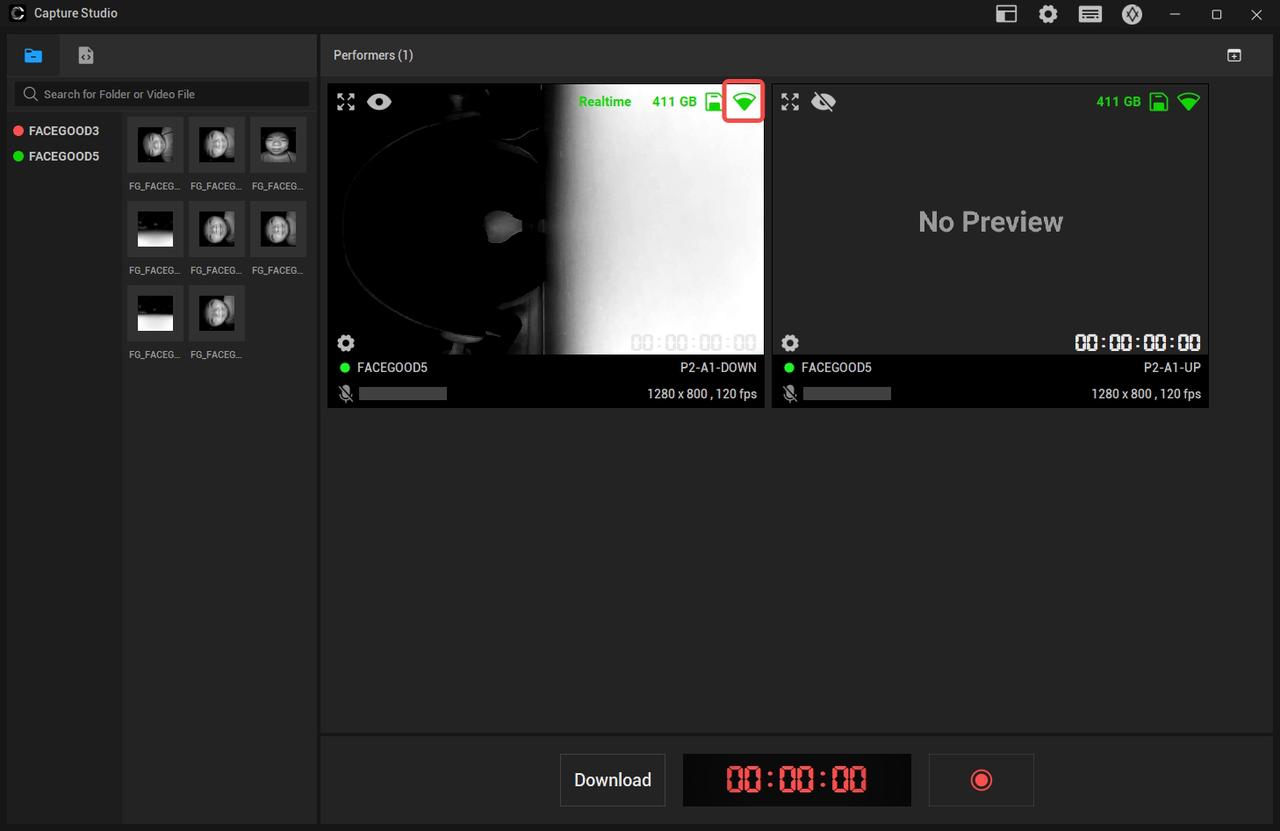
Task: Unmute the microphone on P2-A1-DOWN
Action: point(346,394)
